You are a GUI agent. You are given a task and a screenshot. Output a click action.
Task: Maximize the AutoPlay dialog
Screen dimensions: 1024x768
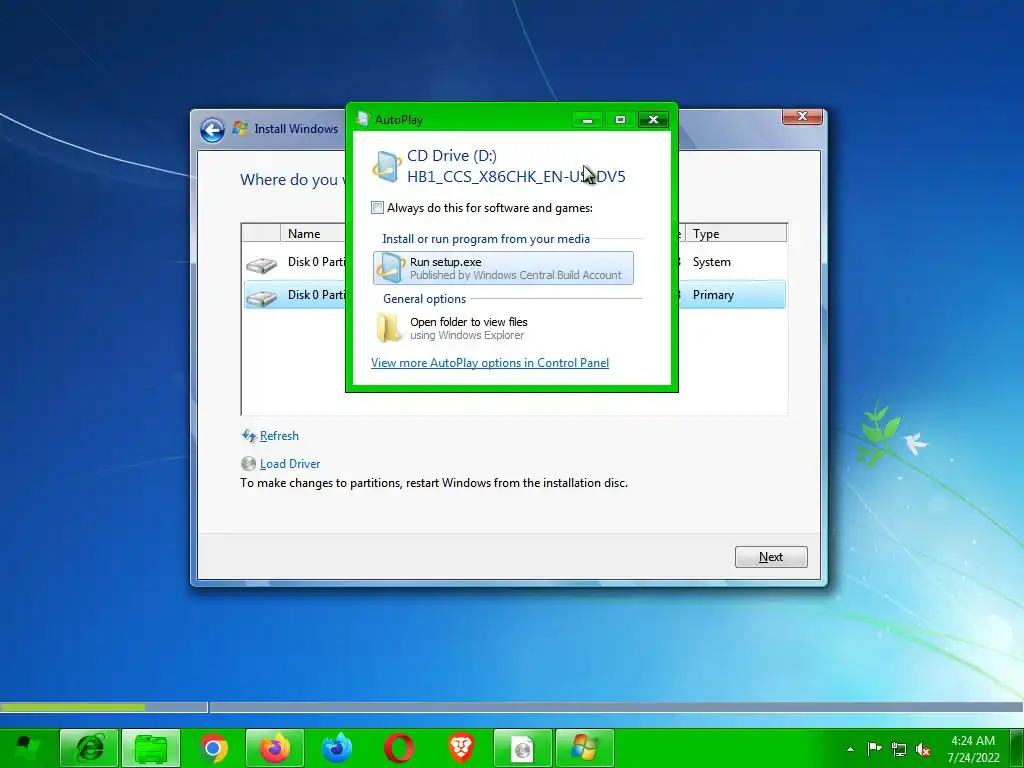[620, 120]
